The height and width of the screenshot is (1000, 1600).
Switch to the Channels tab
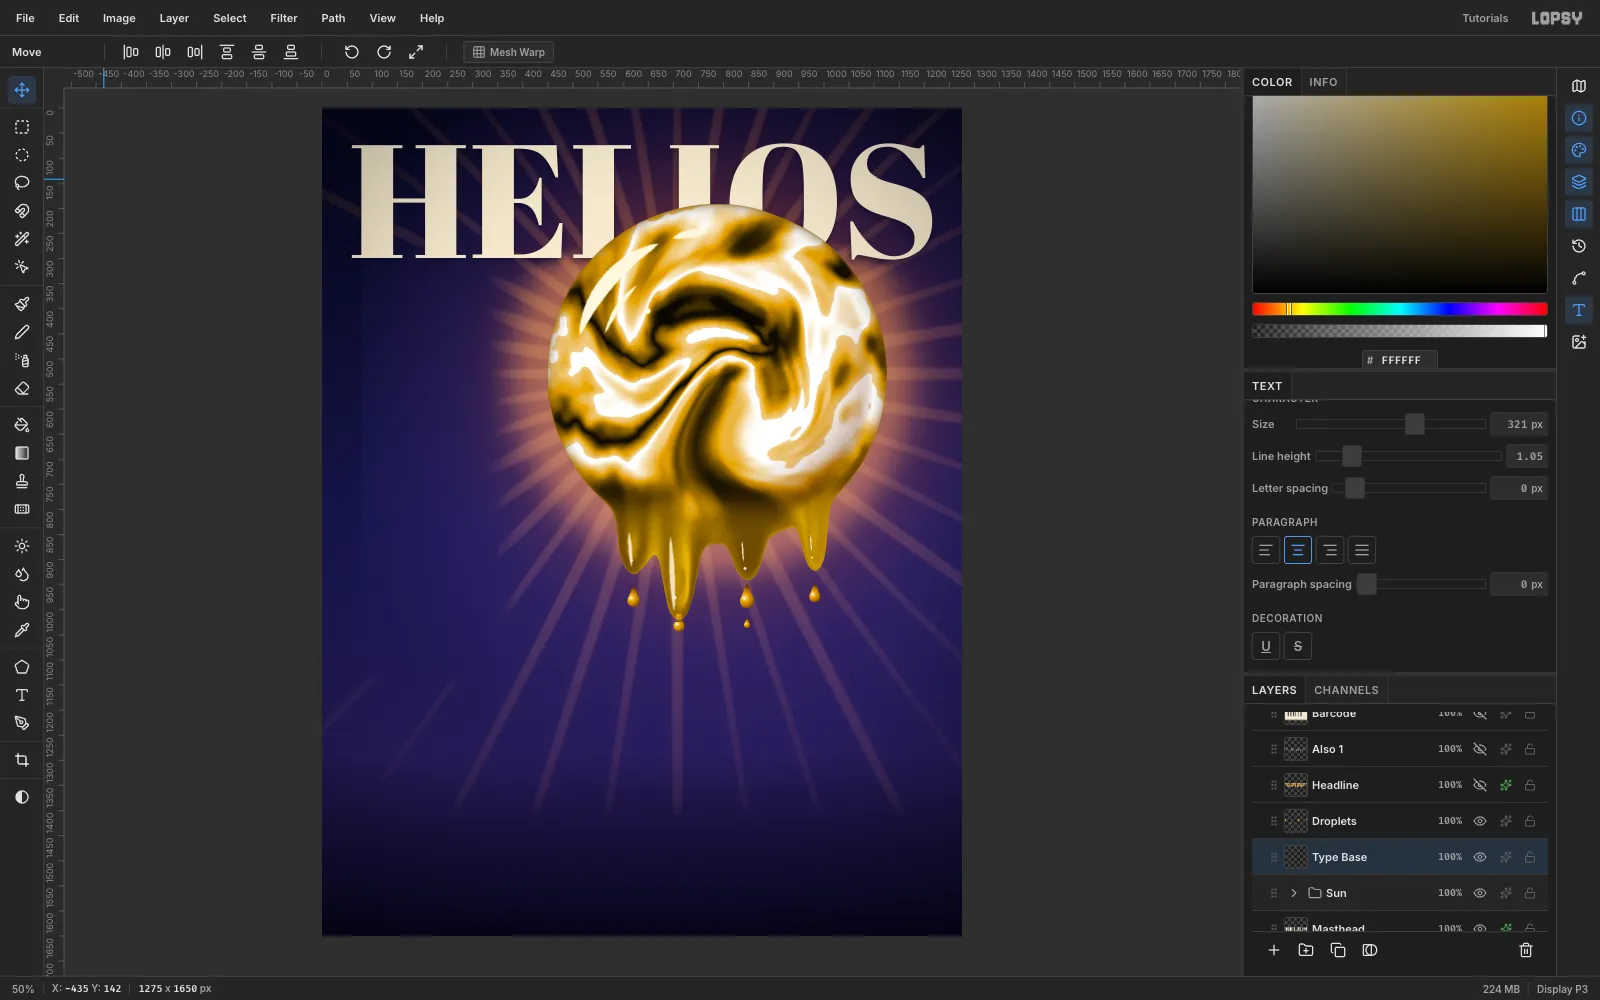click(1346, 690)
